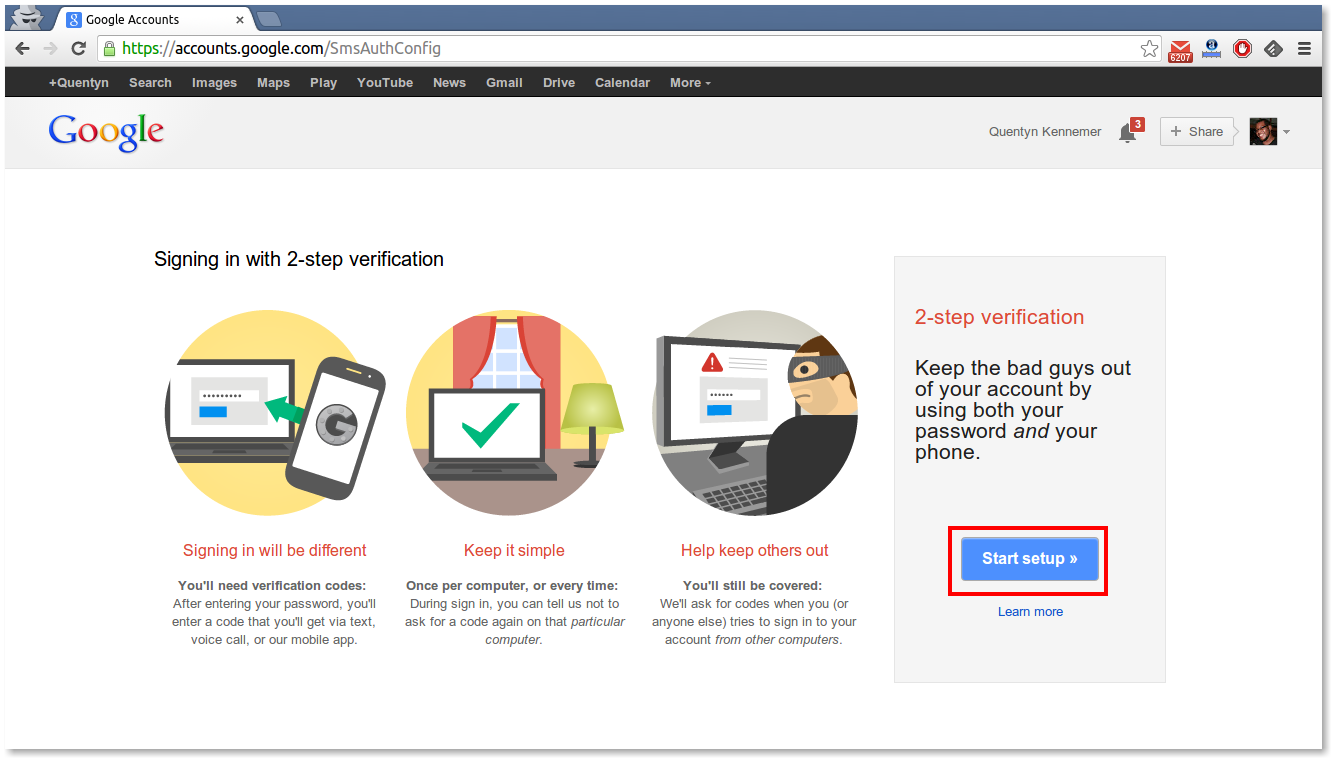Click 'Signing in with 2-step verification' title
Screen dimensions: 1331x758
tap(299, 259)
